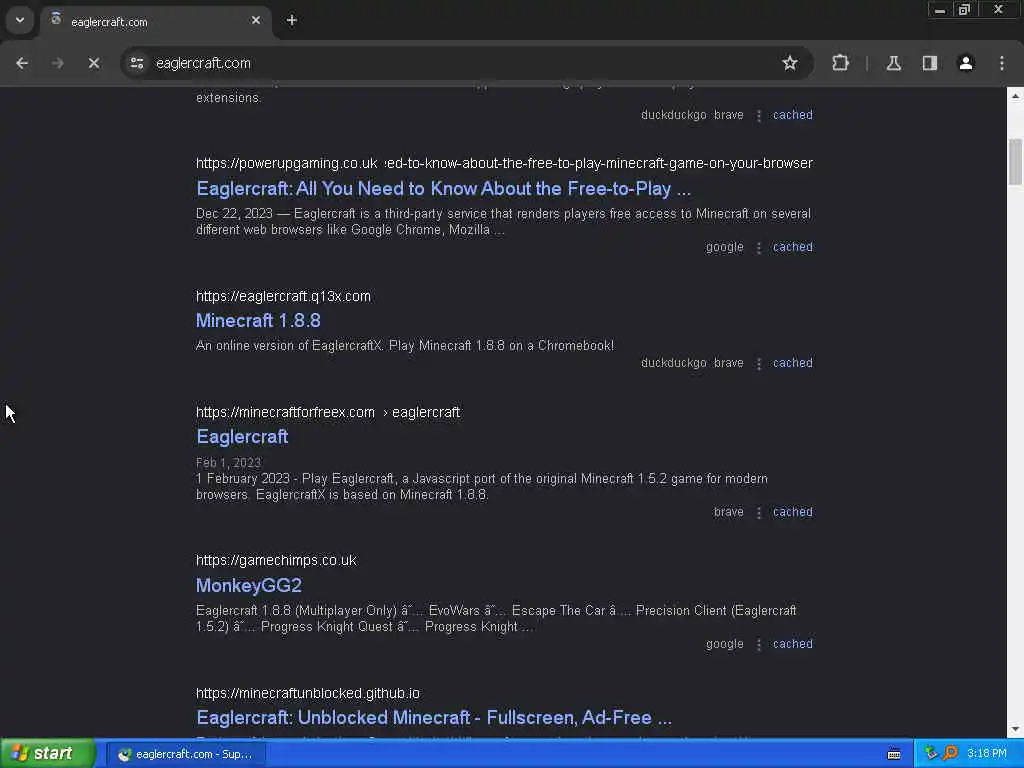Toggle the side panel icon
This screenshot has height=768, width=1024.
pyautogui.click(x=929, y=63)
